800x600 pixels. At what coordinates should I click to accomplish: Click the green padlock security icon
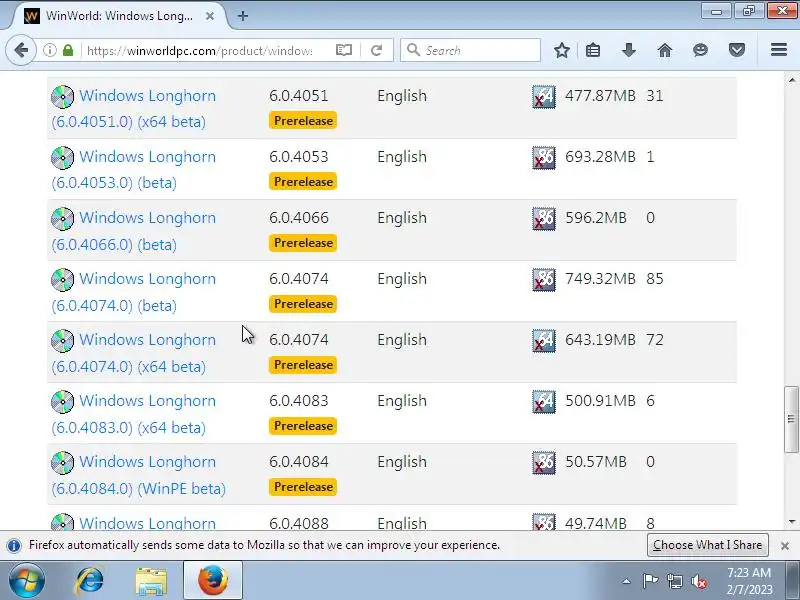coord(68,50)
